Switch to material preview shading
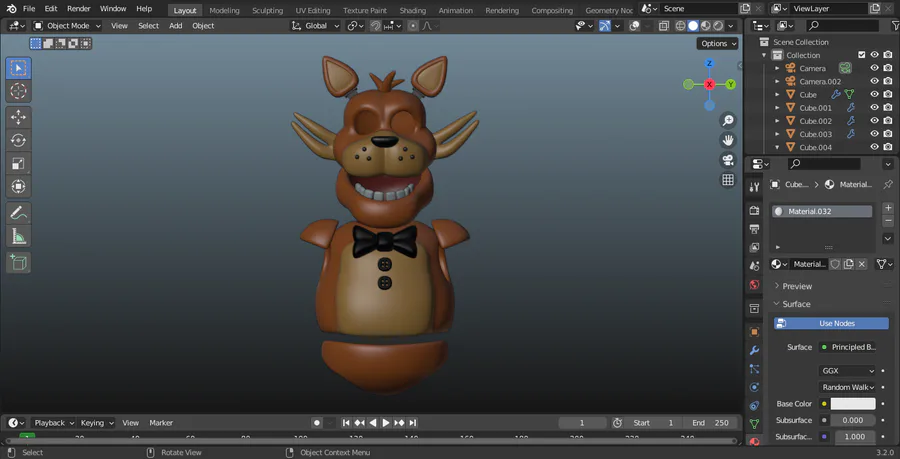900x459 pixels. pos(706,26)
